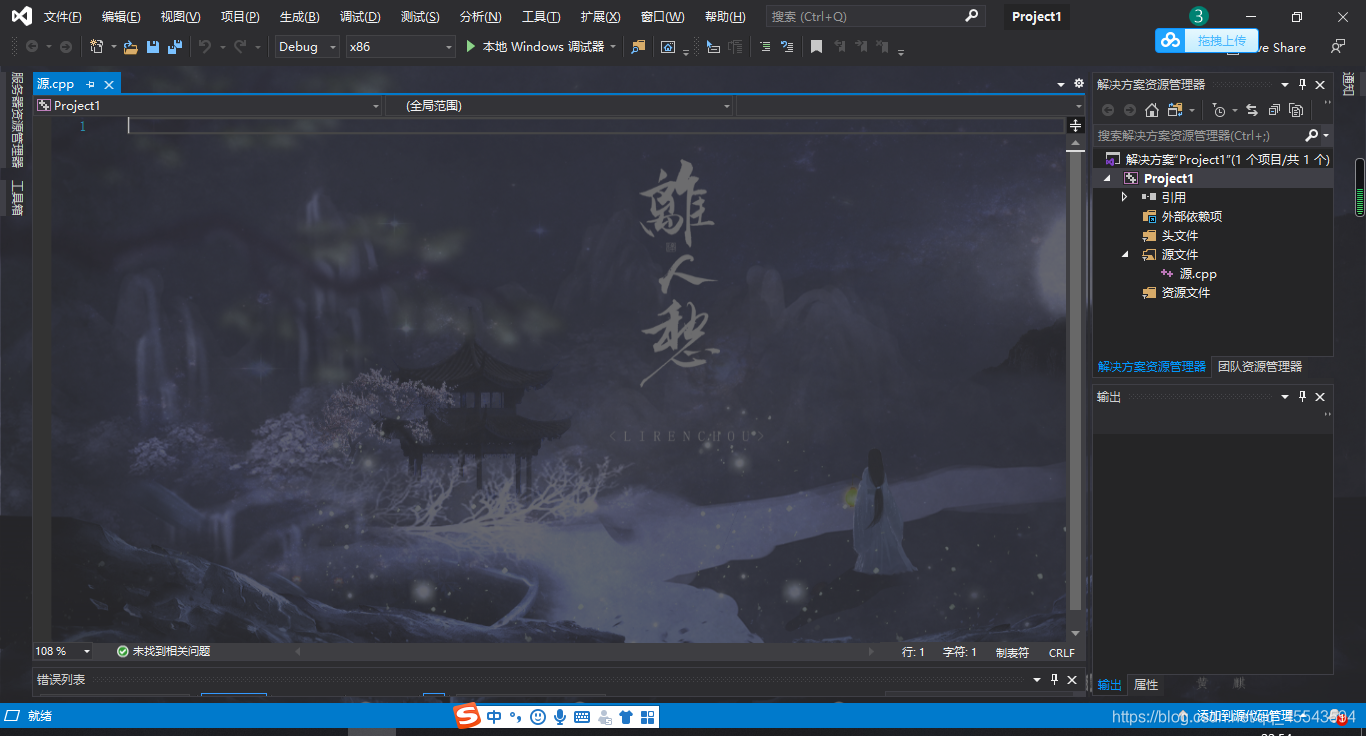Click the Sogou input method S icon
Viewport: 1366px width, 736px height.
[468, 716]
